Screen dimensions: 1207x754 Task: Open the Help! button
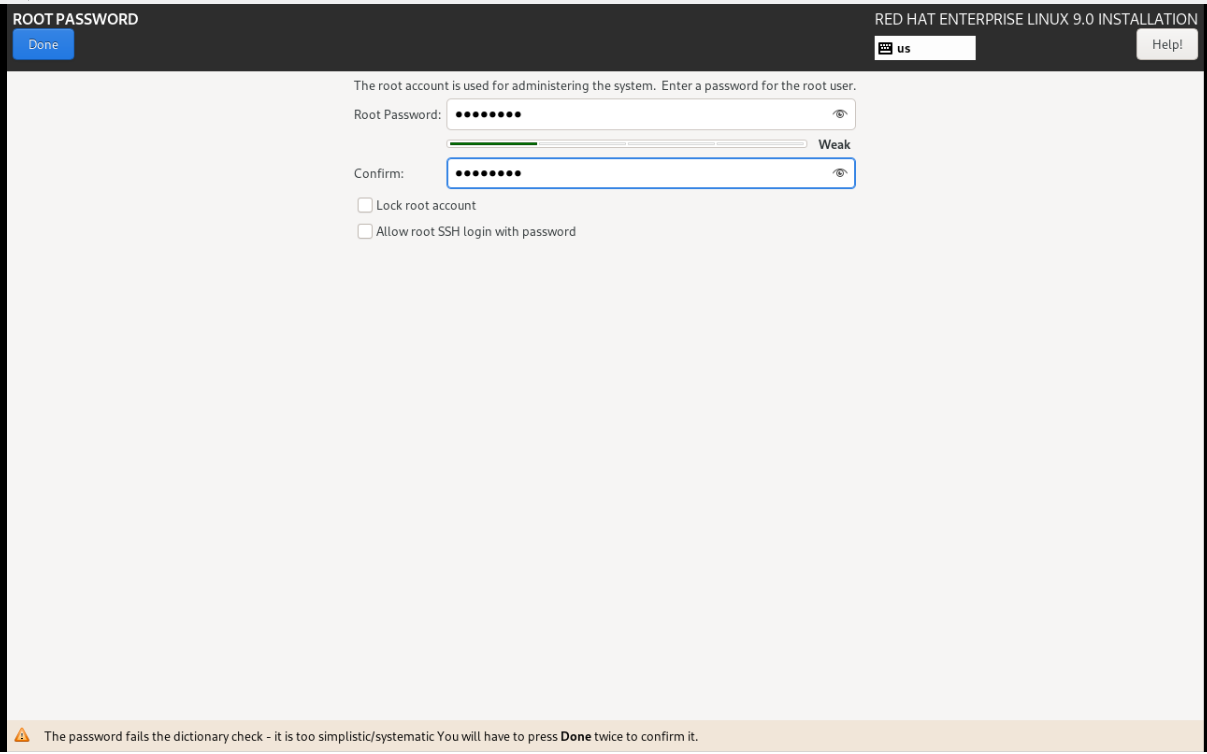pos(1168,44)
